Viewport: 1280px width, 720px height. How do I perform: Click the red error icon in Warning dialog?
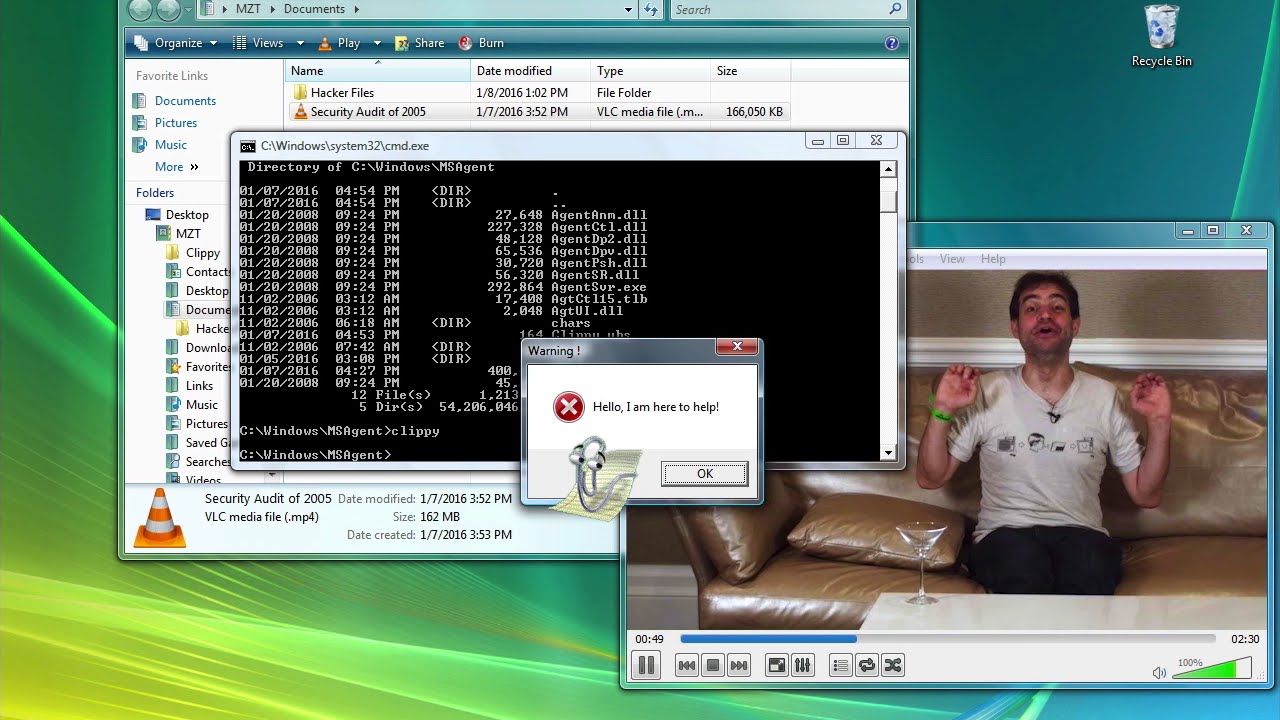[x=568, y=407]
